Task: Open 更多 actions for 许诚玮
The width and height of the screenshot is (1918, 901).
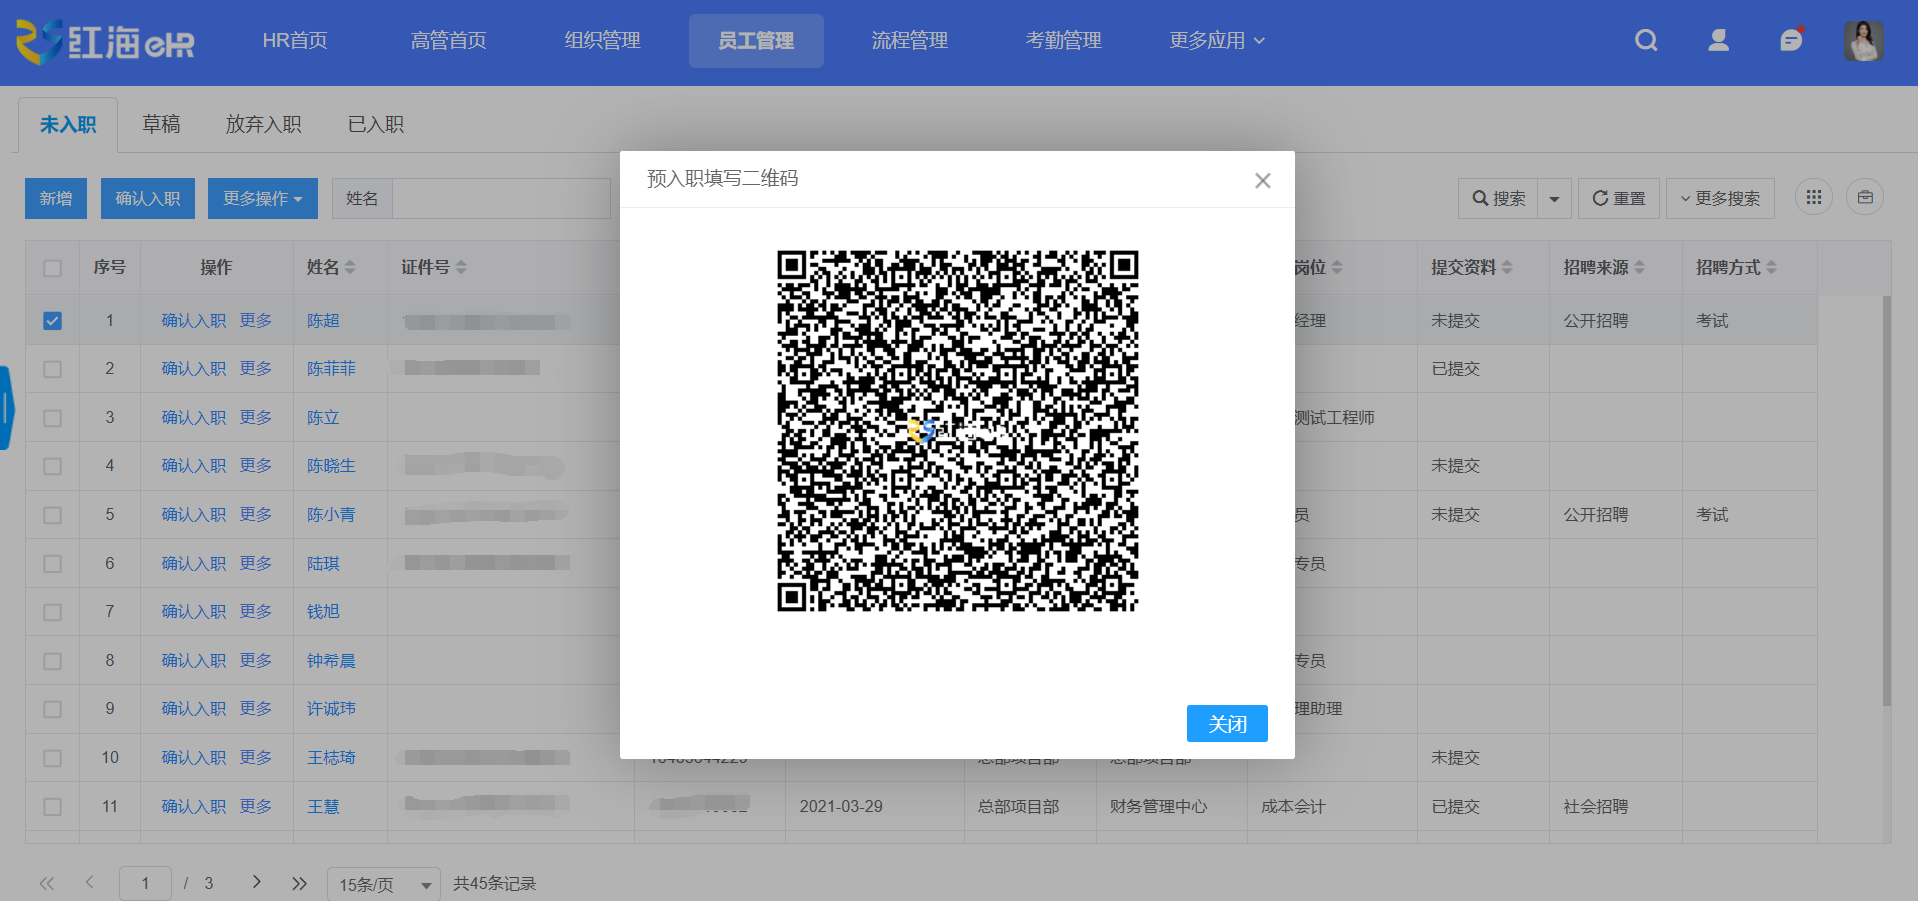Action: click(x=256, y=708)
